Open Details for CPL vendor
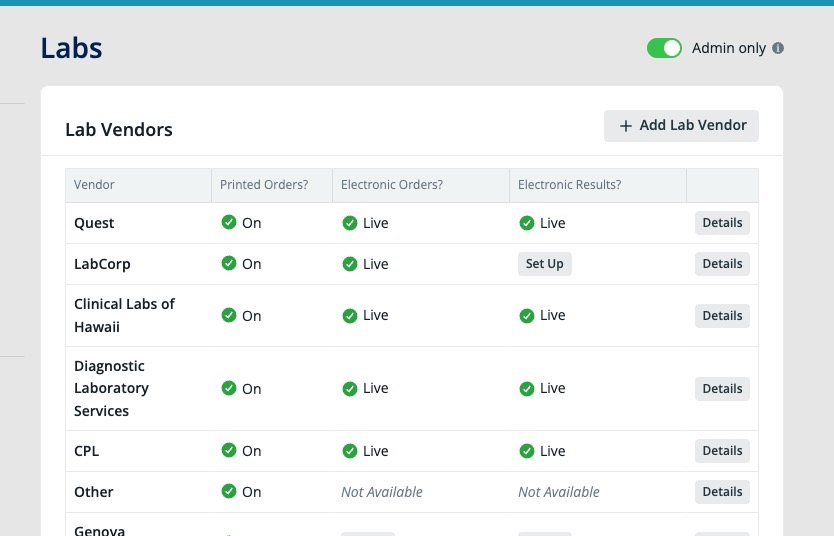Image resolution: width=834 pixels, height=536 pixels. click(x=722, y=451)
